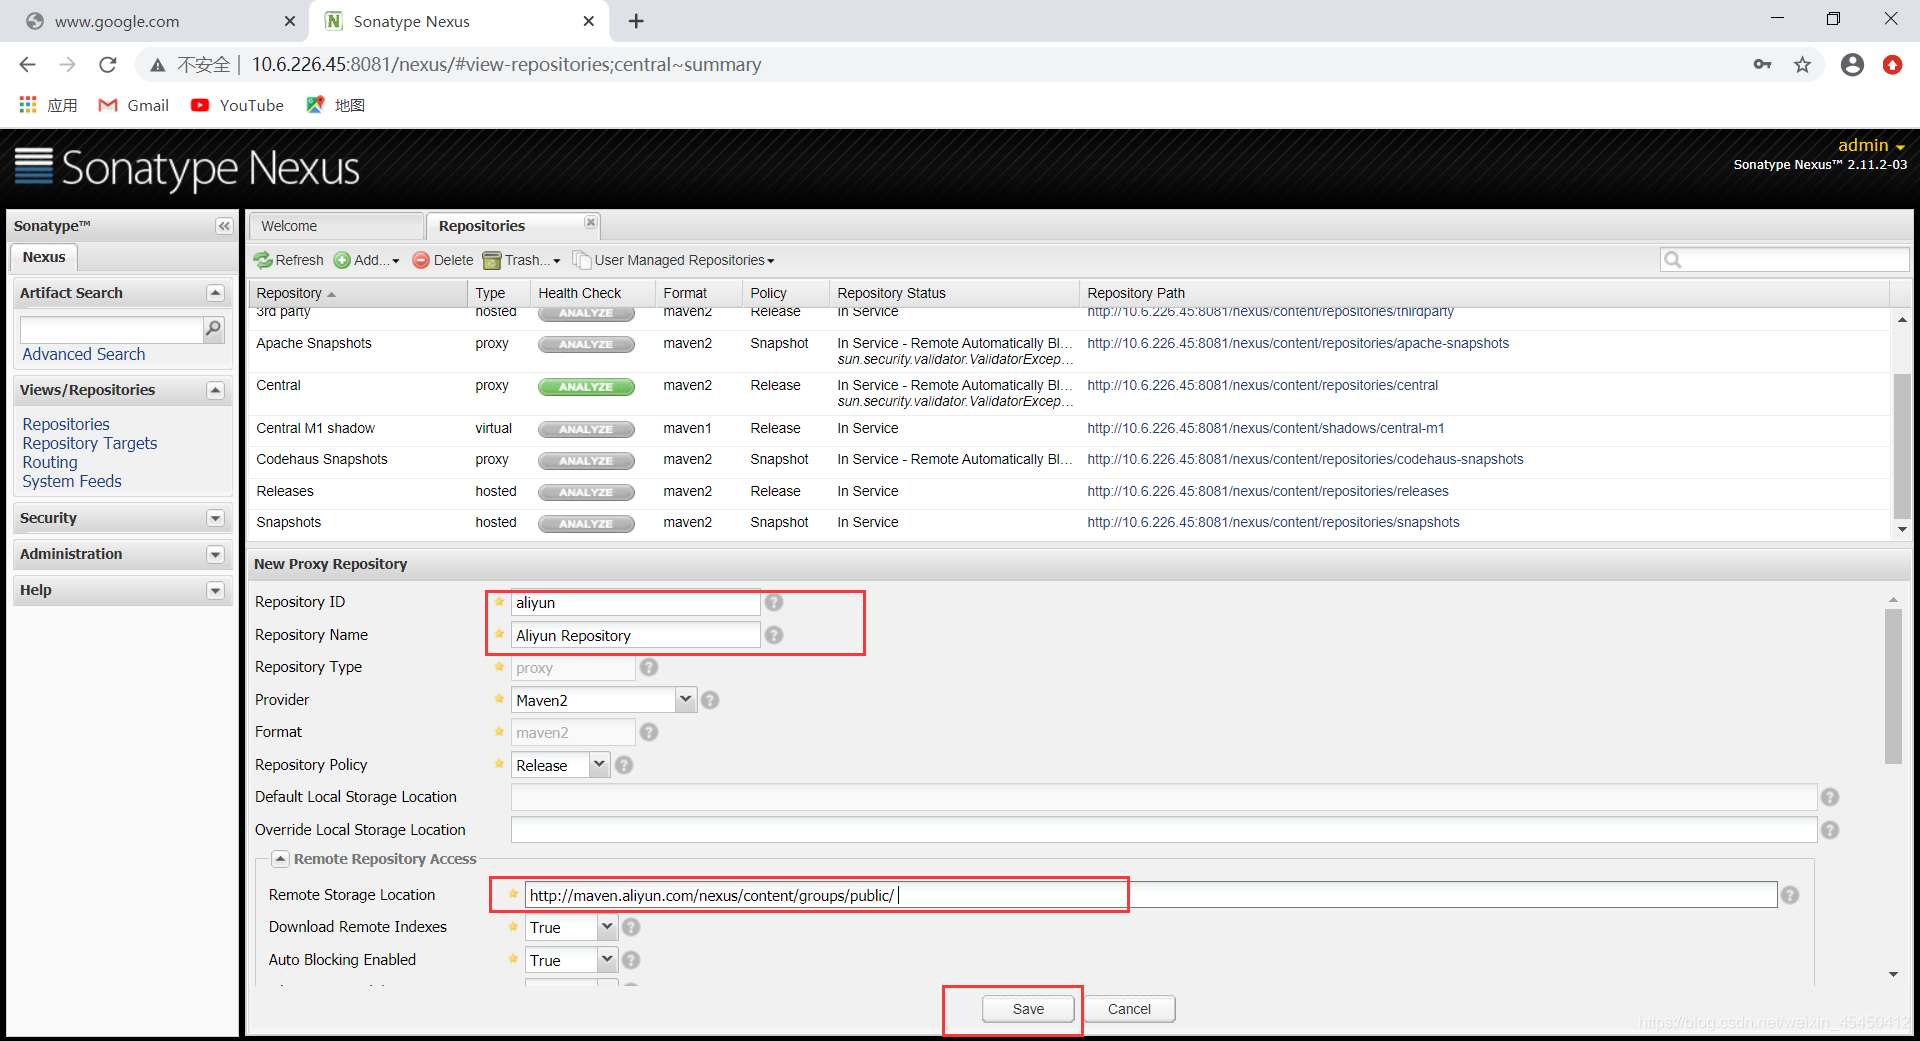Image resolution: width=1920 pixels, height=1041 pixels.
Task: Open the Provider Maven2 dropdown
Action: [685, 700]
